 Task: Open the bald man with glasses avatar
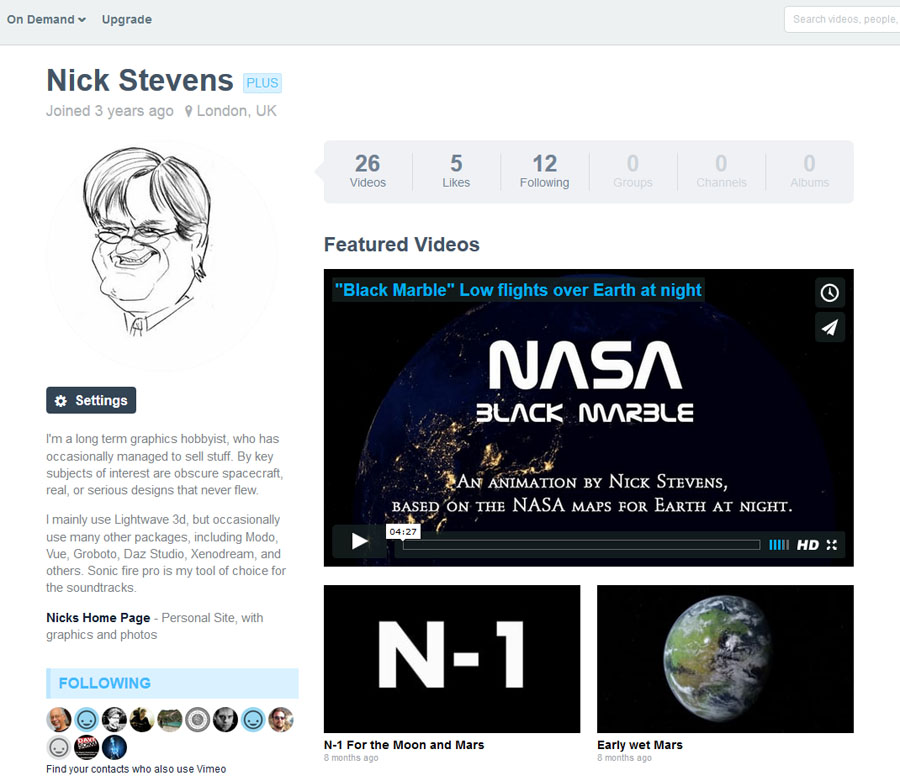click(59, 720)
